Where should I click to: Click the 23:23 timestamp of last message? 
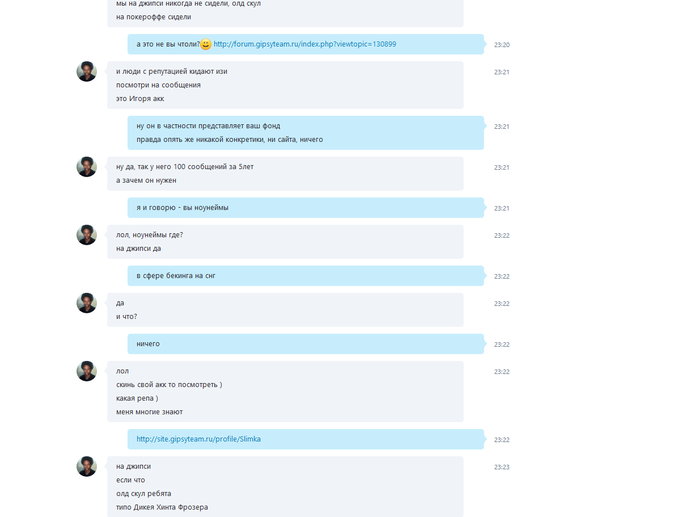pyautogui.click(x=502, y=467)
